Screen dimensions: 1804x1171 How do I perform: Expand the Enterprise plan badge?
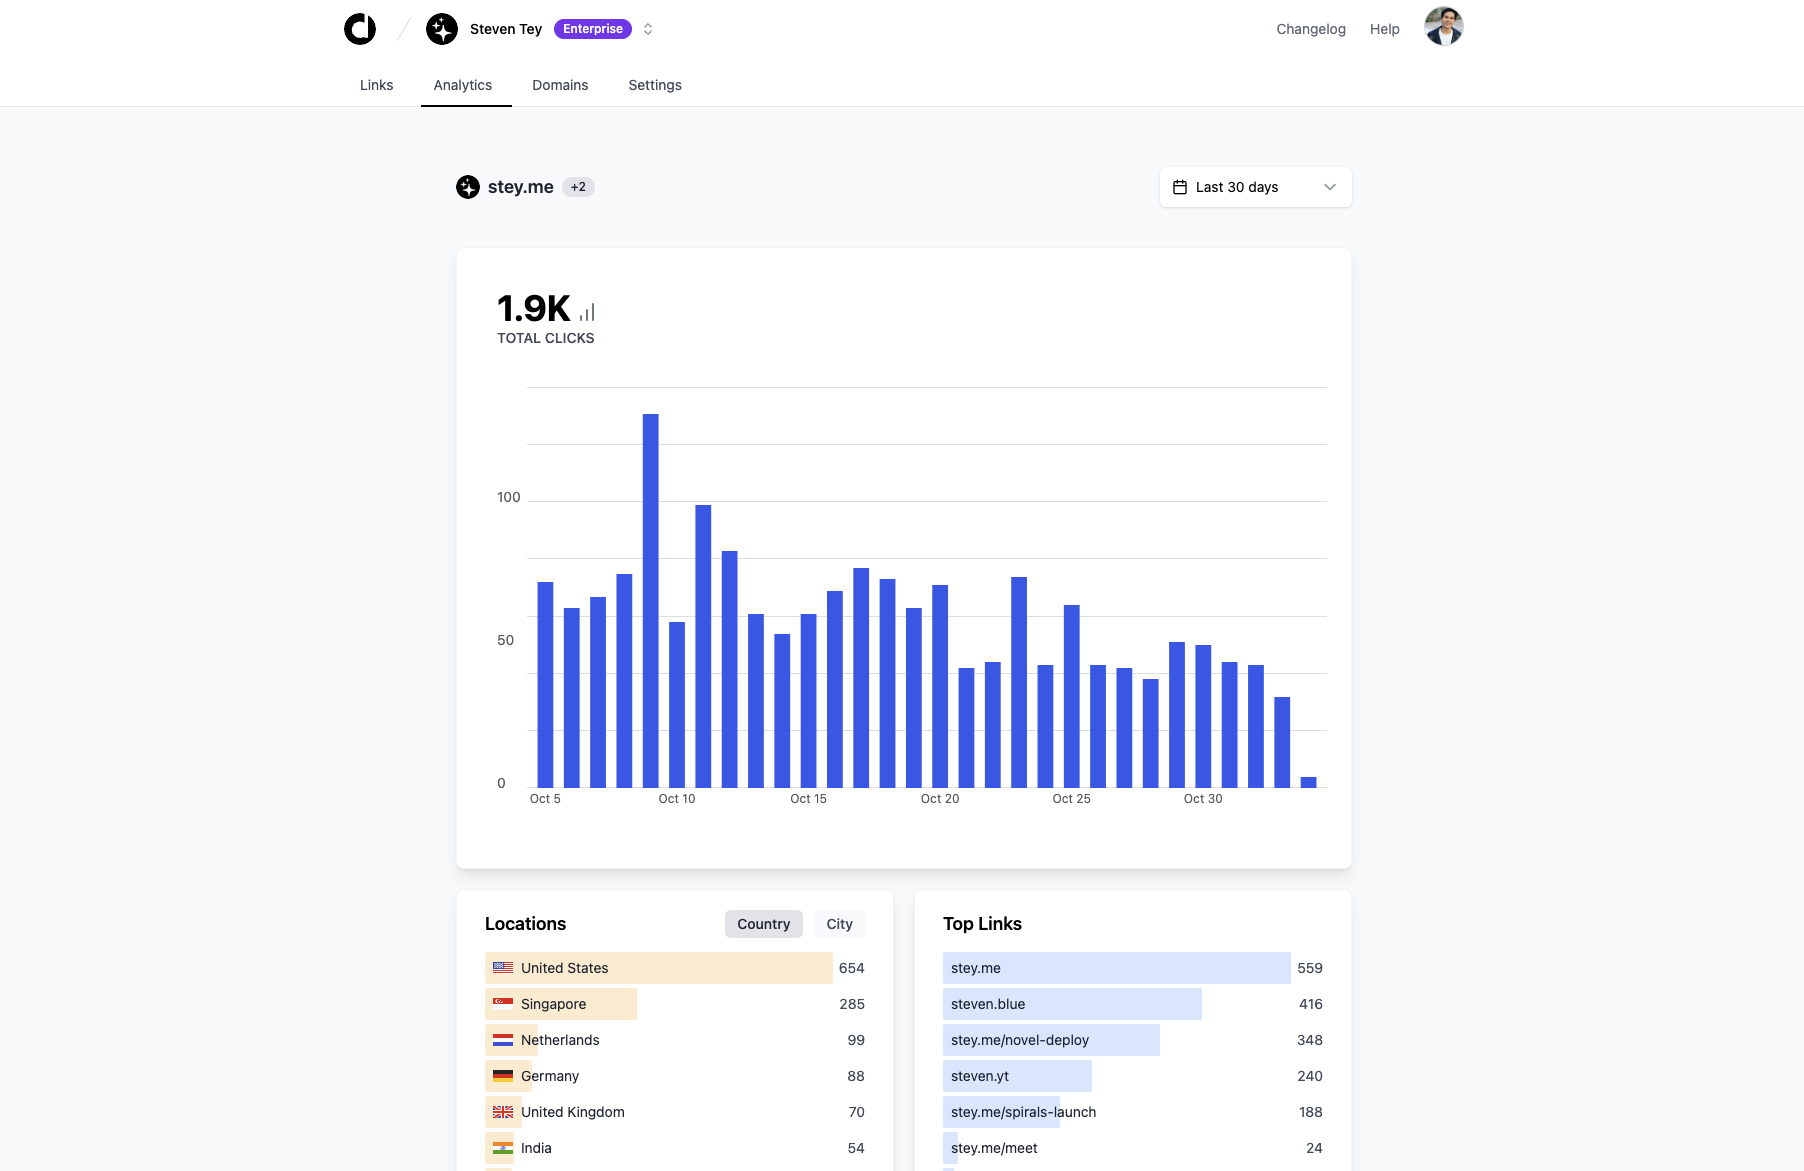(593, 29)
